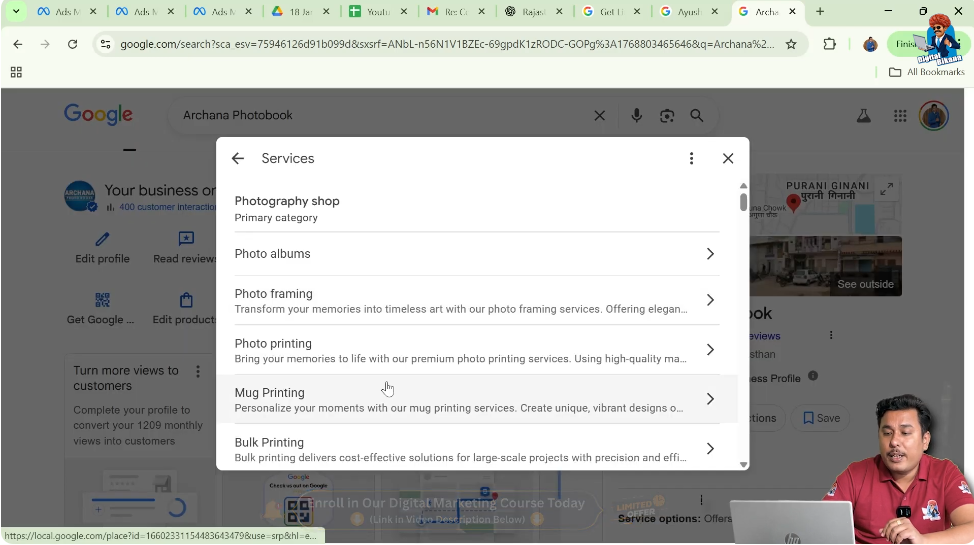The height and width of the screenshot is (545, 974).
Task: Click the scrollbar down arrow in Services
Action: click(743, 465)
